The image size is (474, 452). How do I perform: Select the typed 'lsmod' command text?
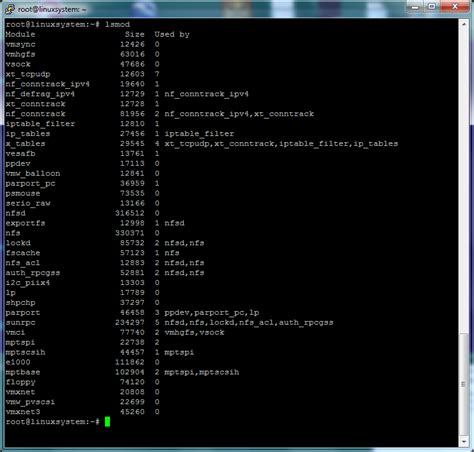(117, 24)
